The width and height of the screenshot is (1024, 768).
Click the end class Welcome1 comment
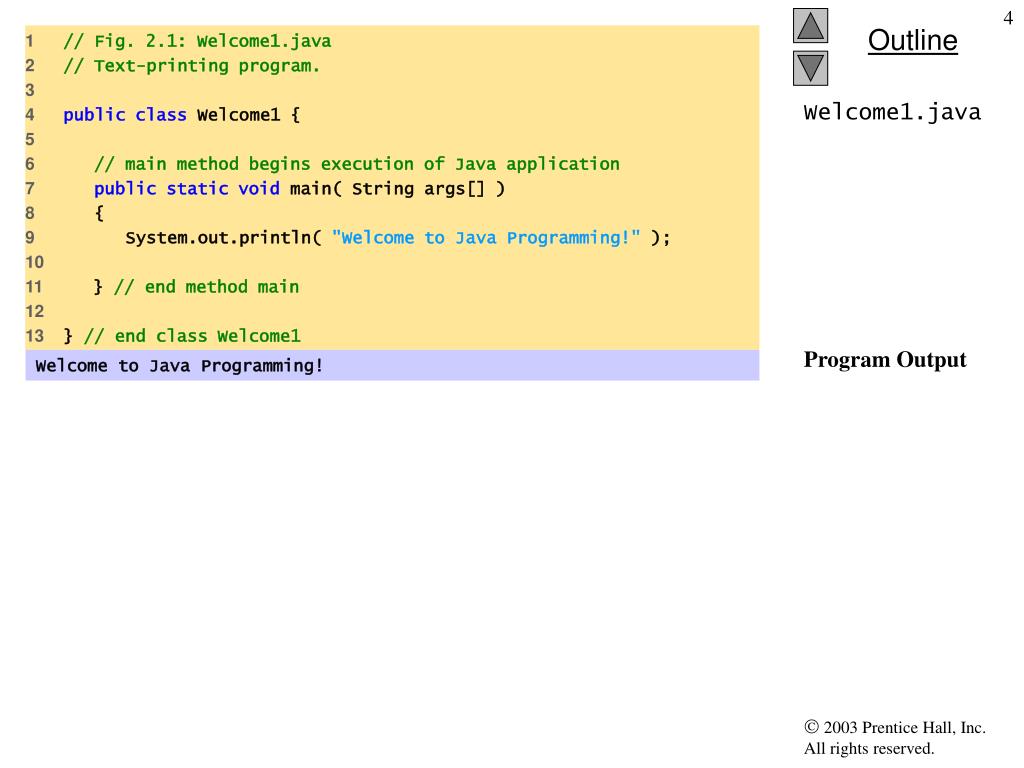(x=192, y=336)
